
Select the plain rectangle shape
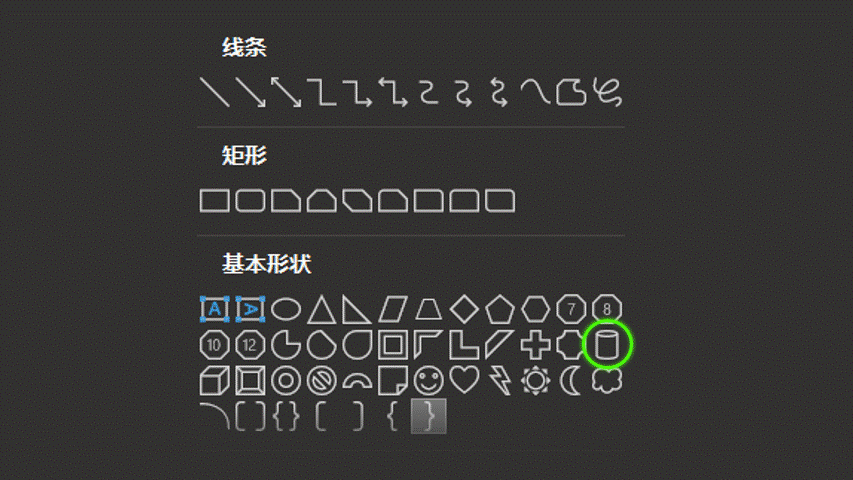pyautogui.click(x=214, y=201)
